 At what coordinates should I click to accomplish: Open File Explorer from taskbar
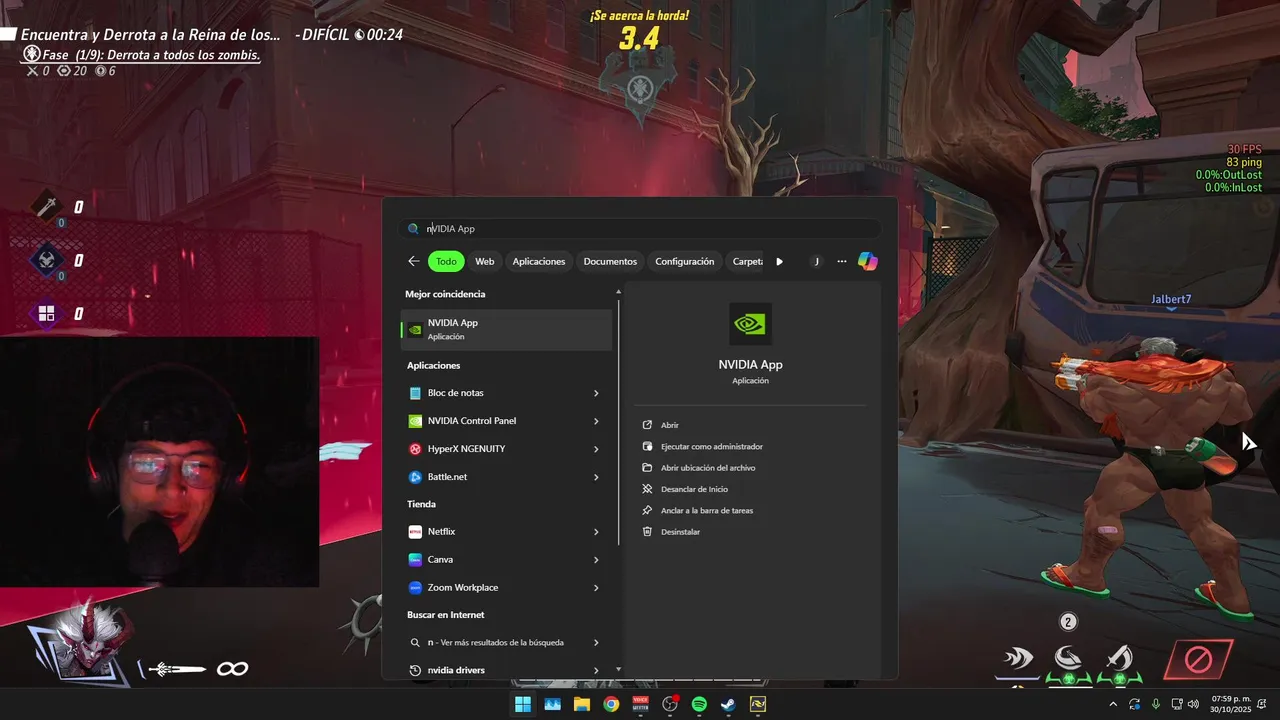582,704
